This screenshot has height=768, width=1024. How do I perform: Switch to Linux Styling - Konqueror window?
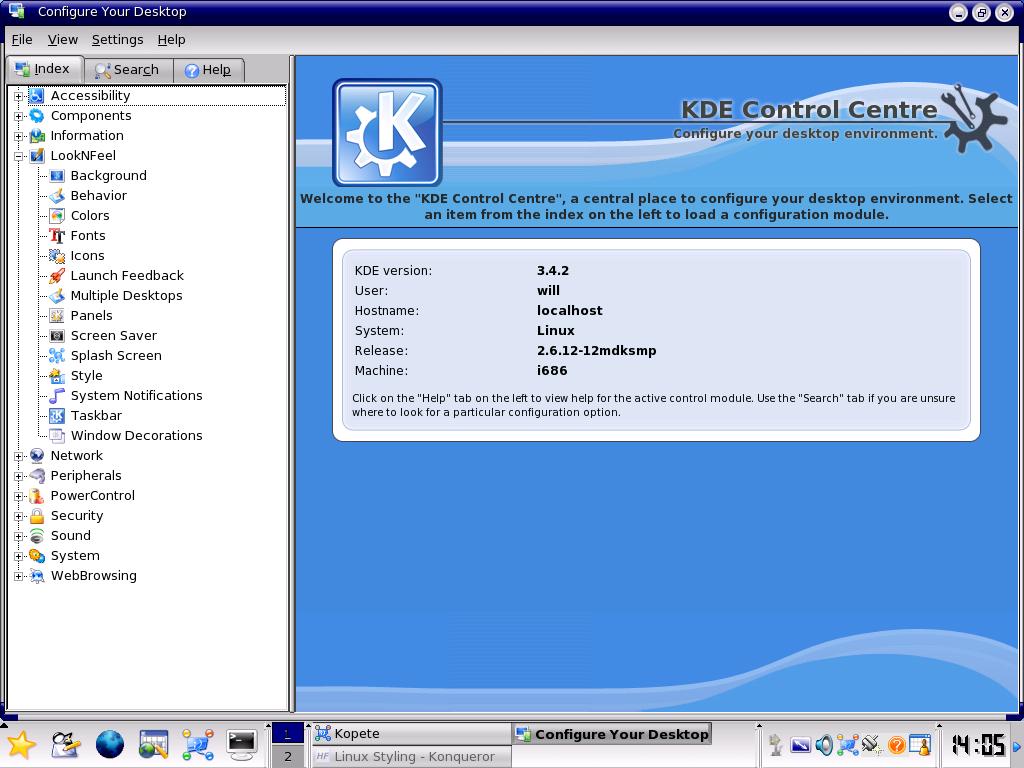[411, 757]
